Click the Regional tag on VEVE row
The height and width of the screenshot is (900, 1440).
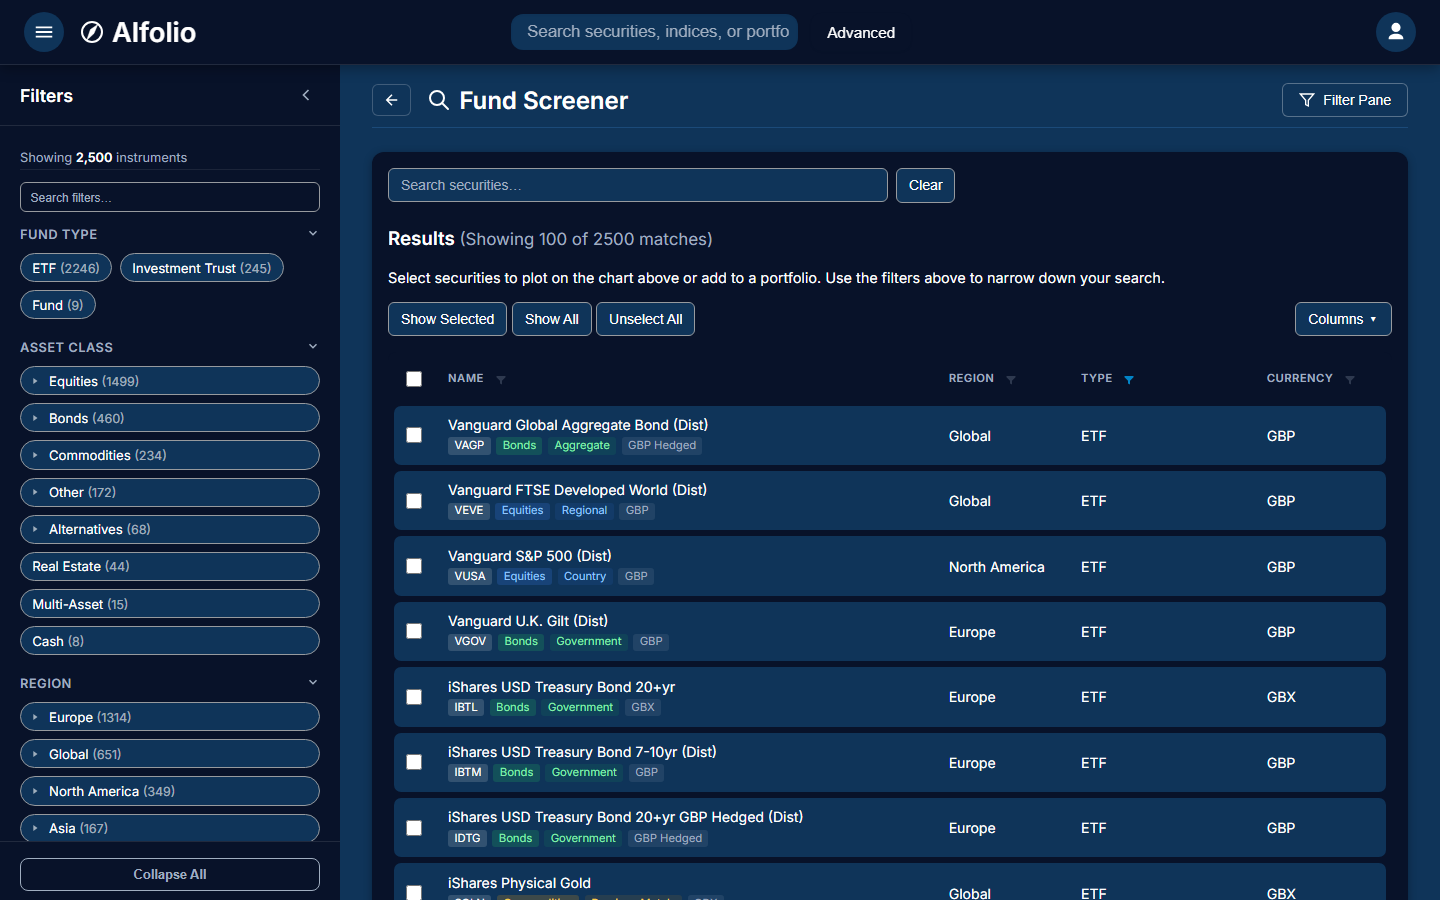pyautogui.click(x=584, y=511)
